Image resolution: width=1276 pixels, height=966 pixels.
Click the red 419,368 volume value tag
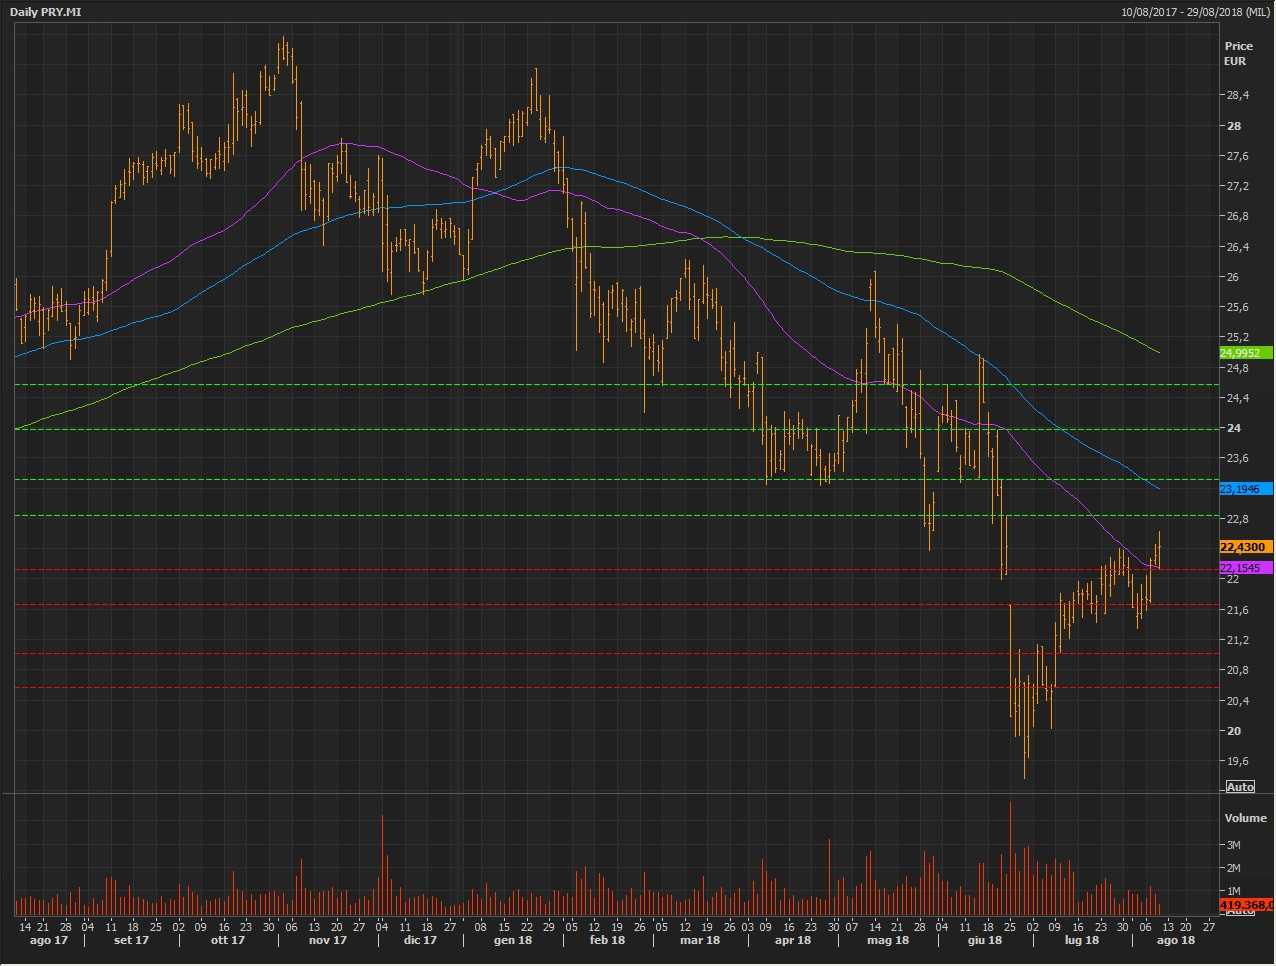(x=1246, y=905)
